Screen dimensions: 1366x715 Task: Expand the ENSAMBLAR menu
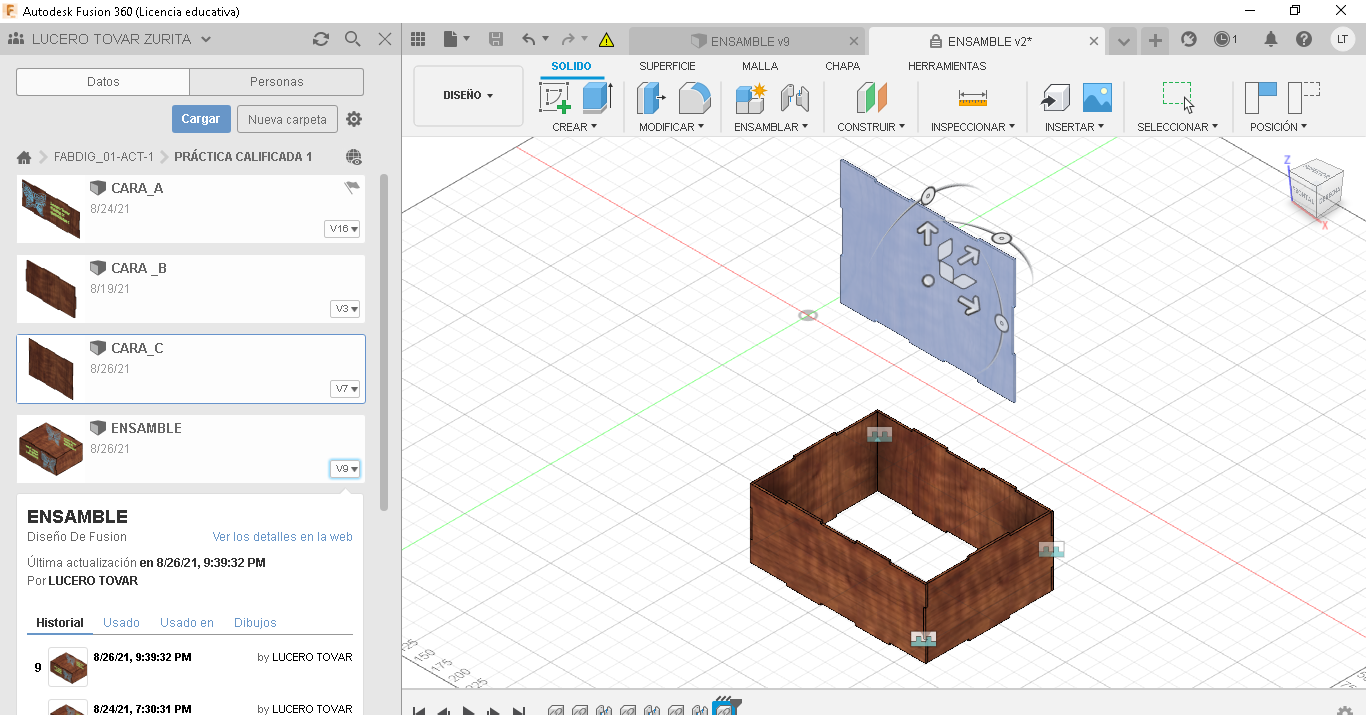[x=771, y=127]
